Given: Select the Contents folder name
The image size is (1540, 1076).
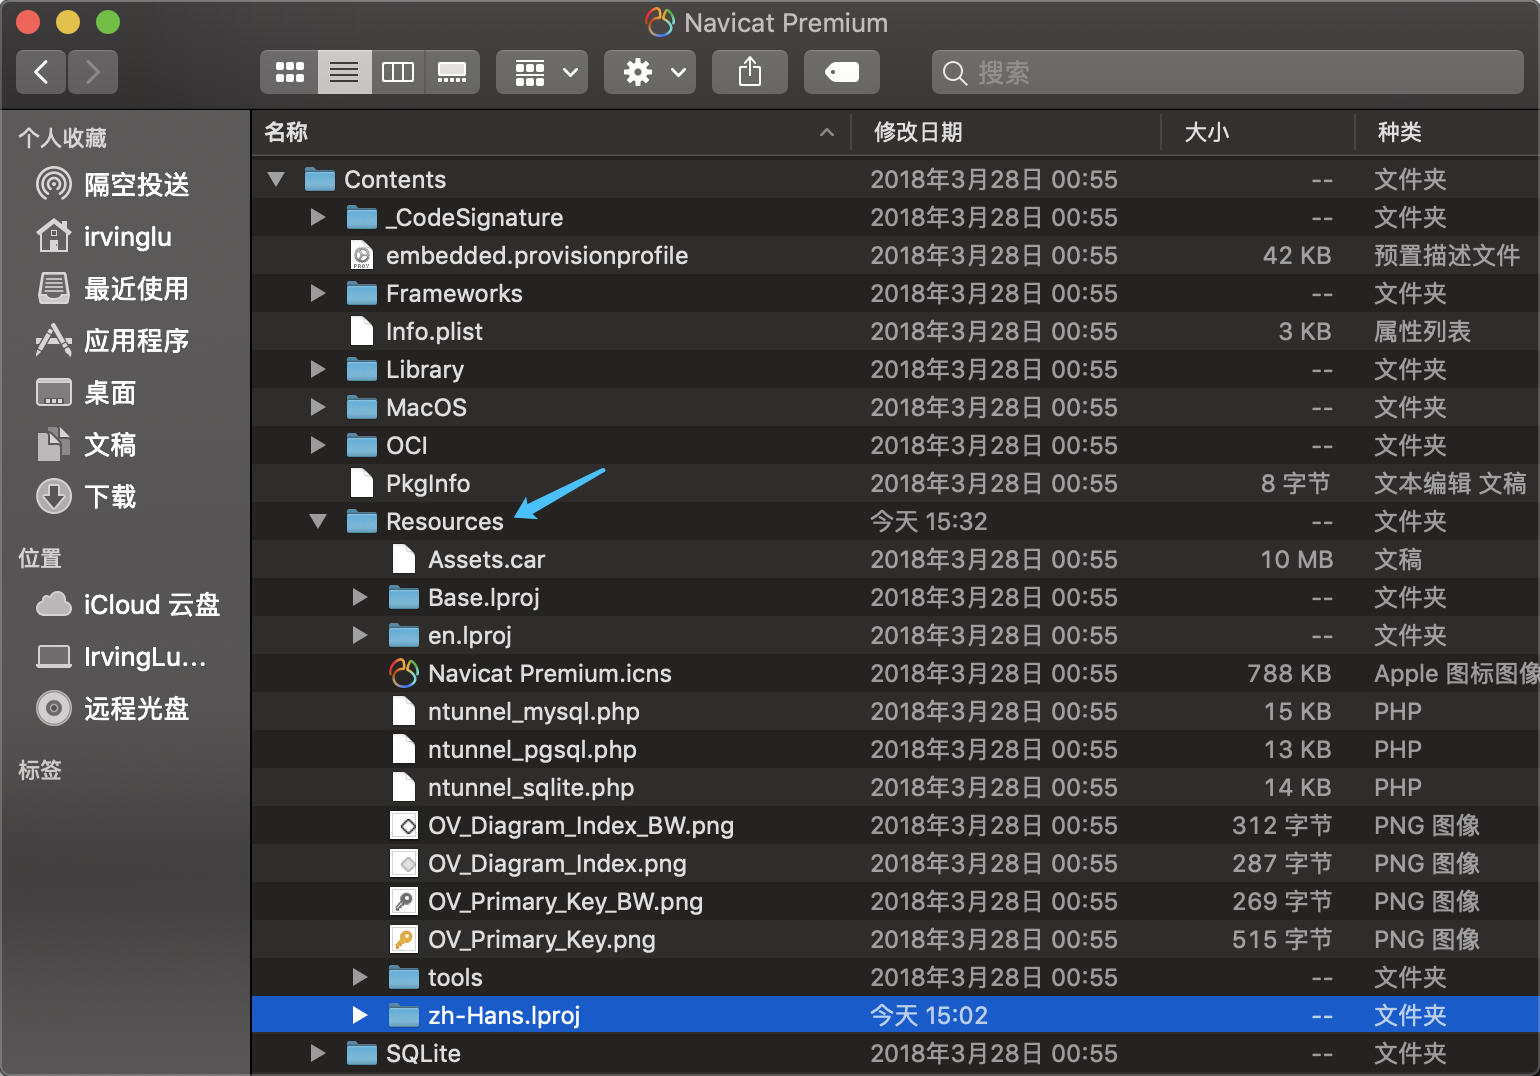Looking at the screenshot, I should click(395, 180).
